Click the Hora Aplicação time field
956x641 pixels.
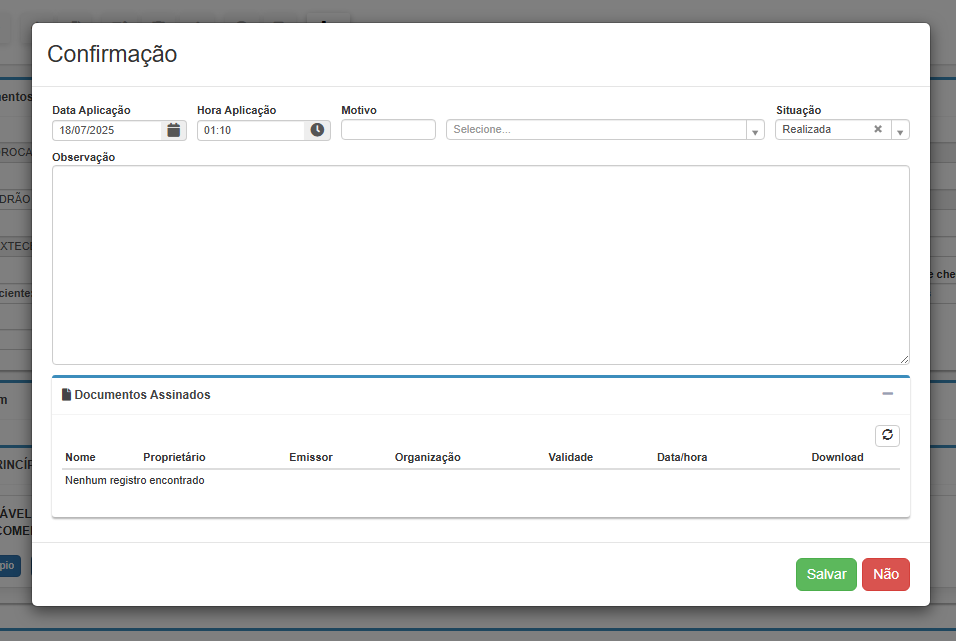[251, 130]
